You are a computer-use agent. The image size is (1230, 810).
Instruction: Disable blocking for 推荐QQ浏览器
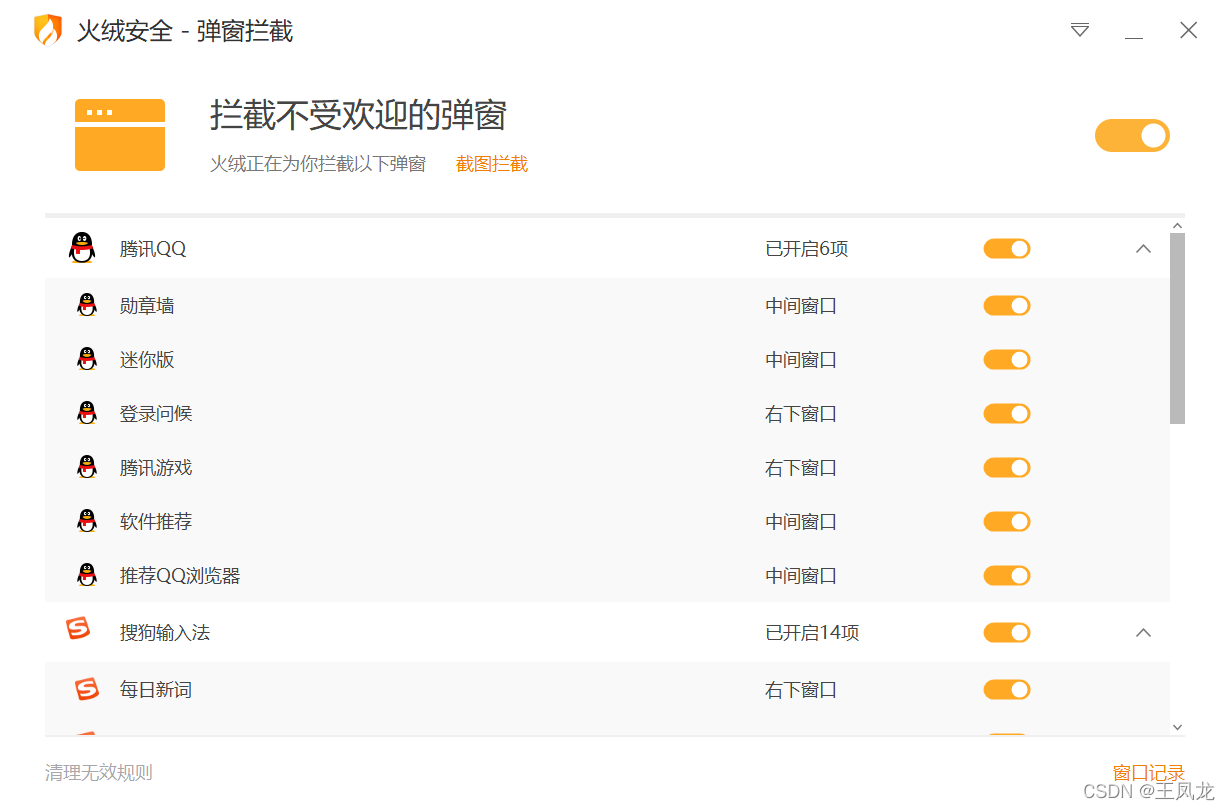(x=1007, y=576)
